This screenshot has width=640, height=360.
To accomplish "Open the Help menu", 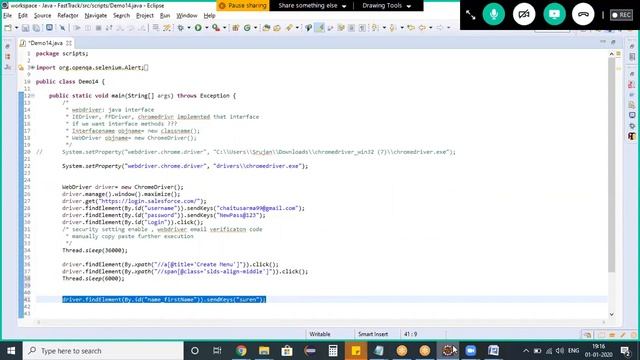I will pos(209,16).
